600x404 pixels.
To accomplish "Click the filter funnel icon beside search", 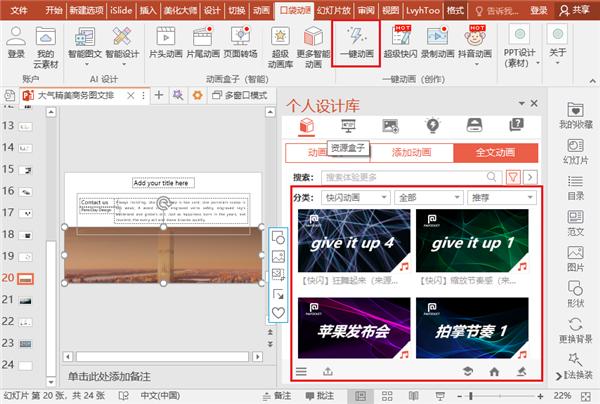I will tap(513, 177).
